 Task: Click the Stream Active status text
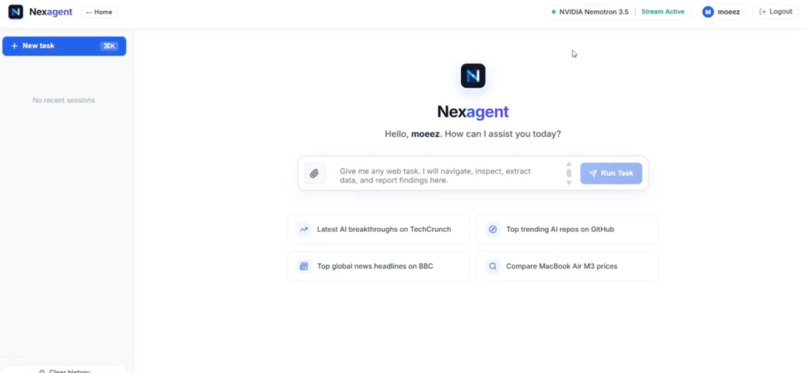click(663, 12)
